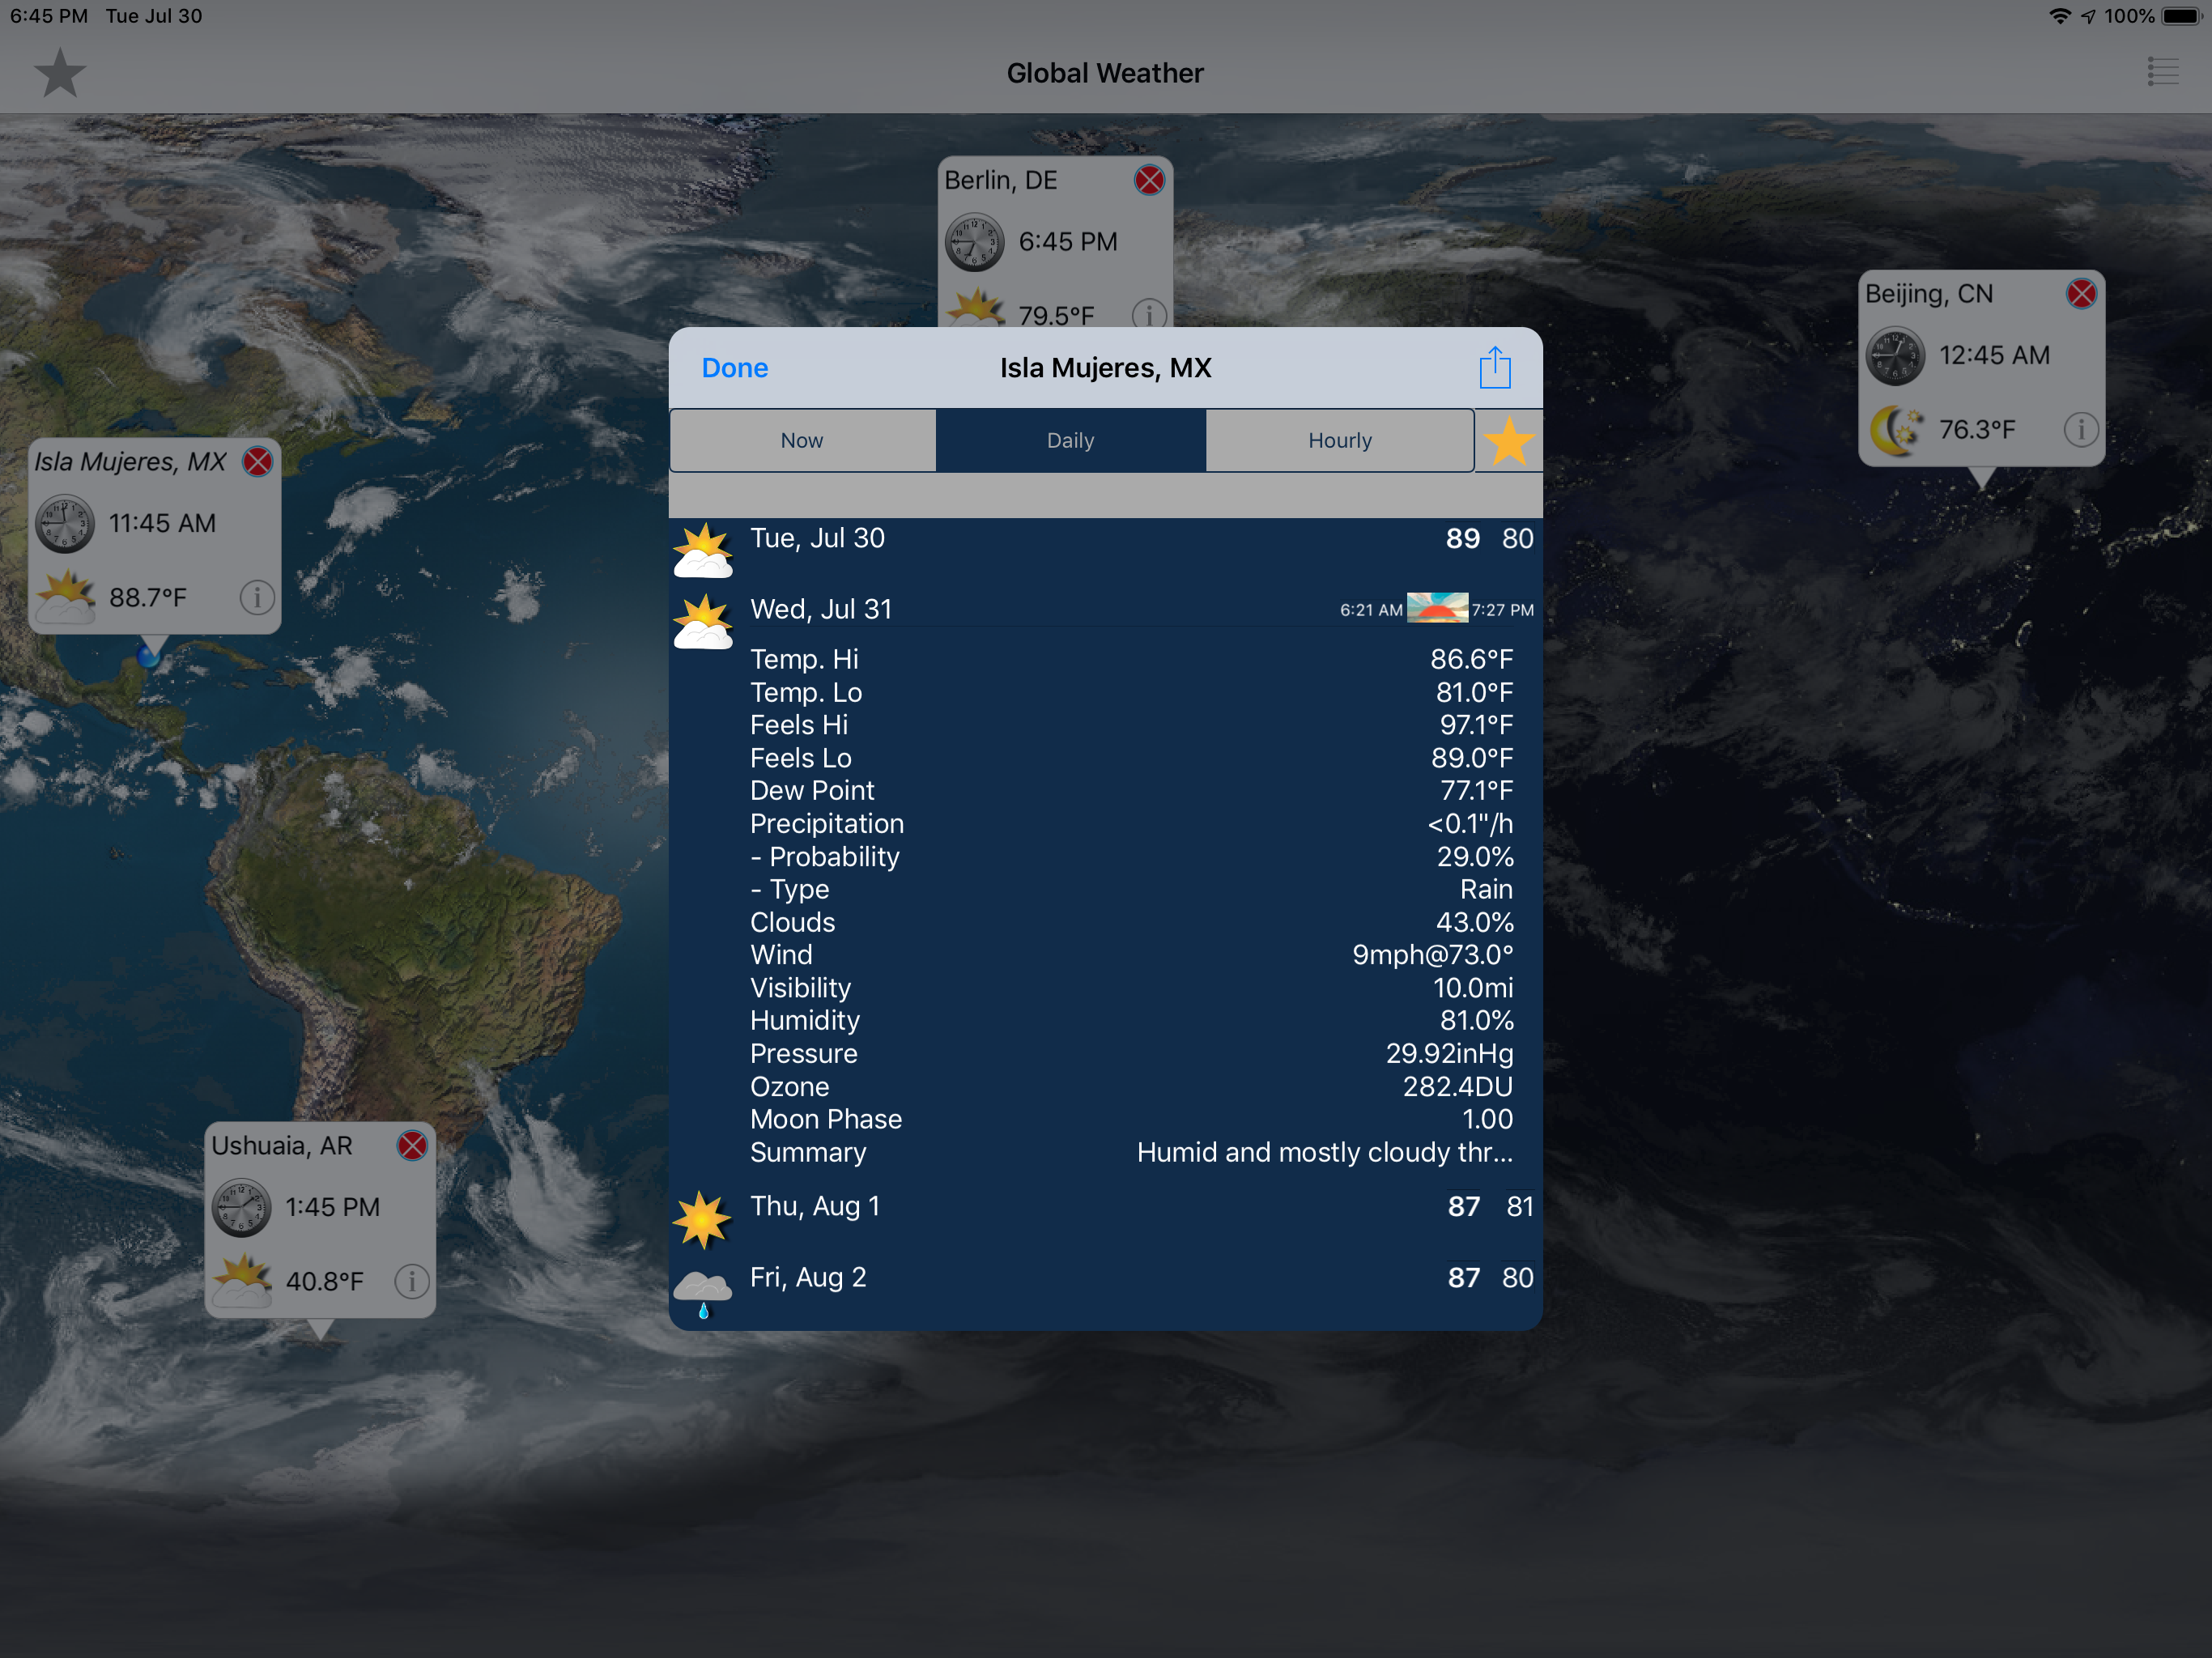The height and width of the screenshot is (1658, 2212).
Task: Open info for Isla Mujeres 88.7°F
Action: point(257,598)
